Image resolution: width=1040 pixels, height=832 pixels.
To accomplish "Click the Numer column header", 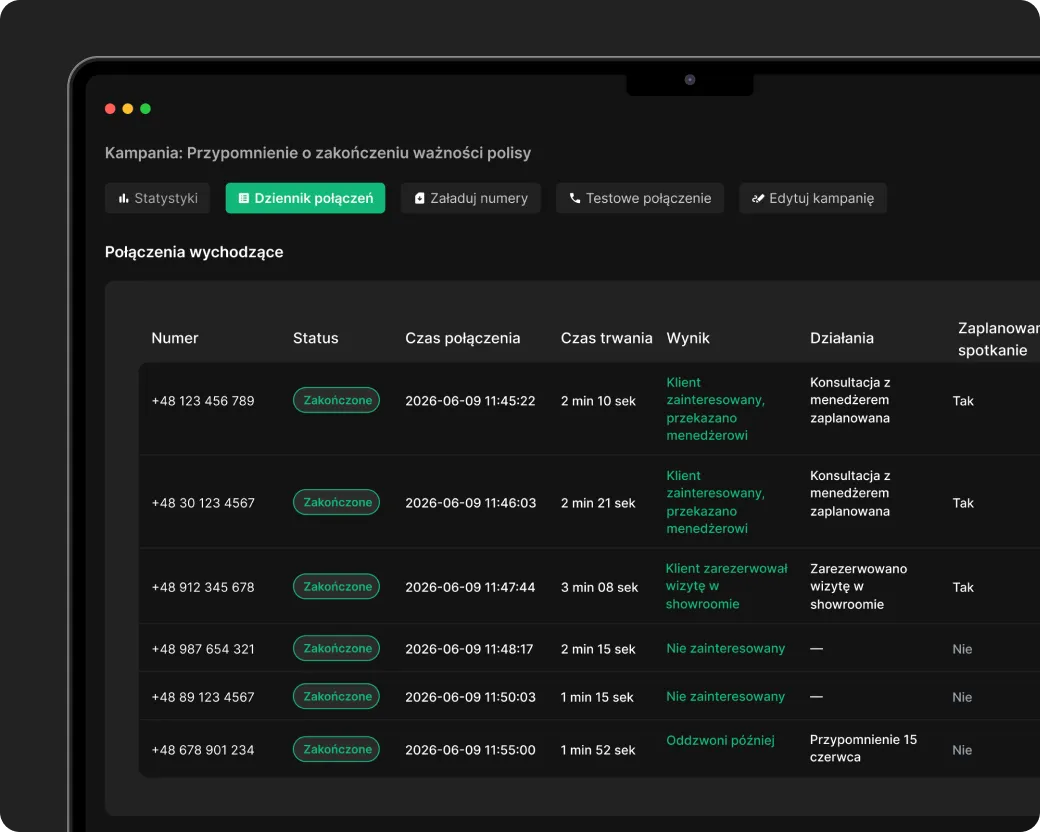I will pos(175,338).
